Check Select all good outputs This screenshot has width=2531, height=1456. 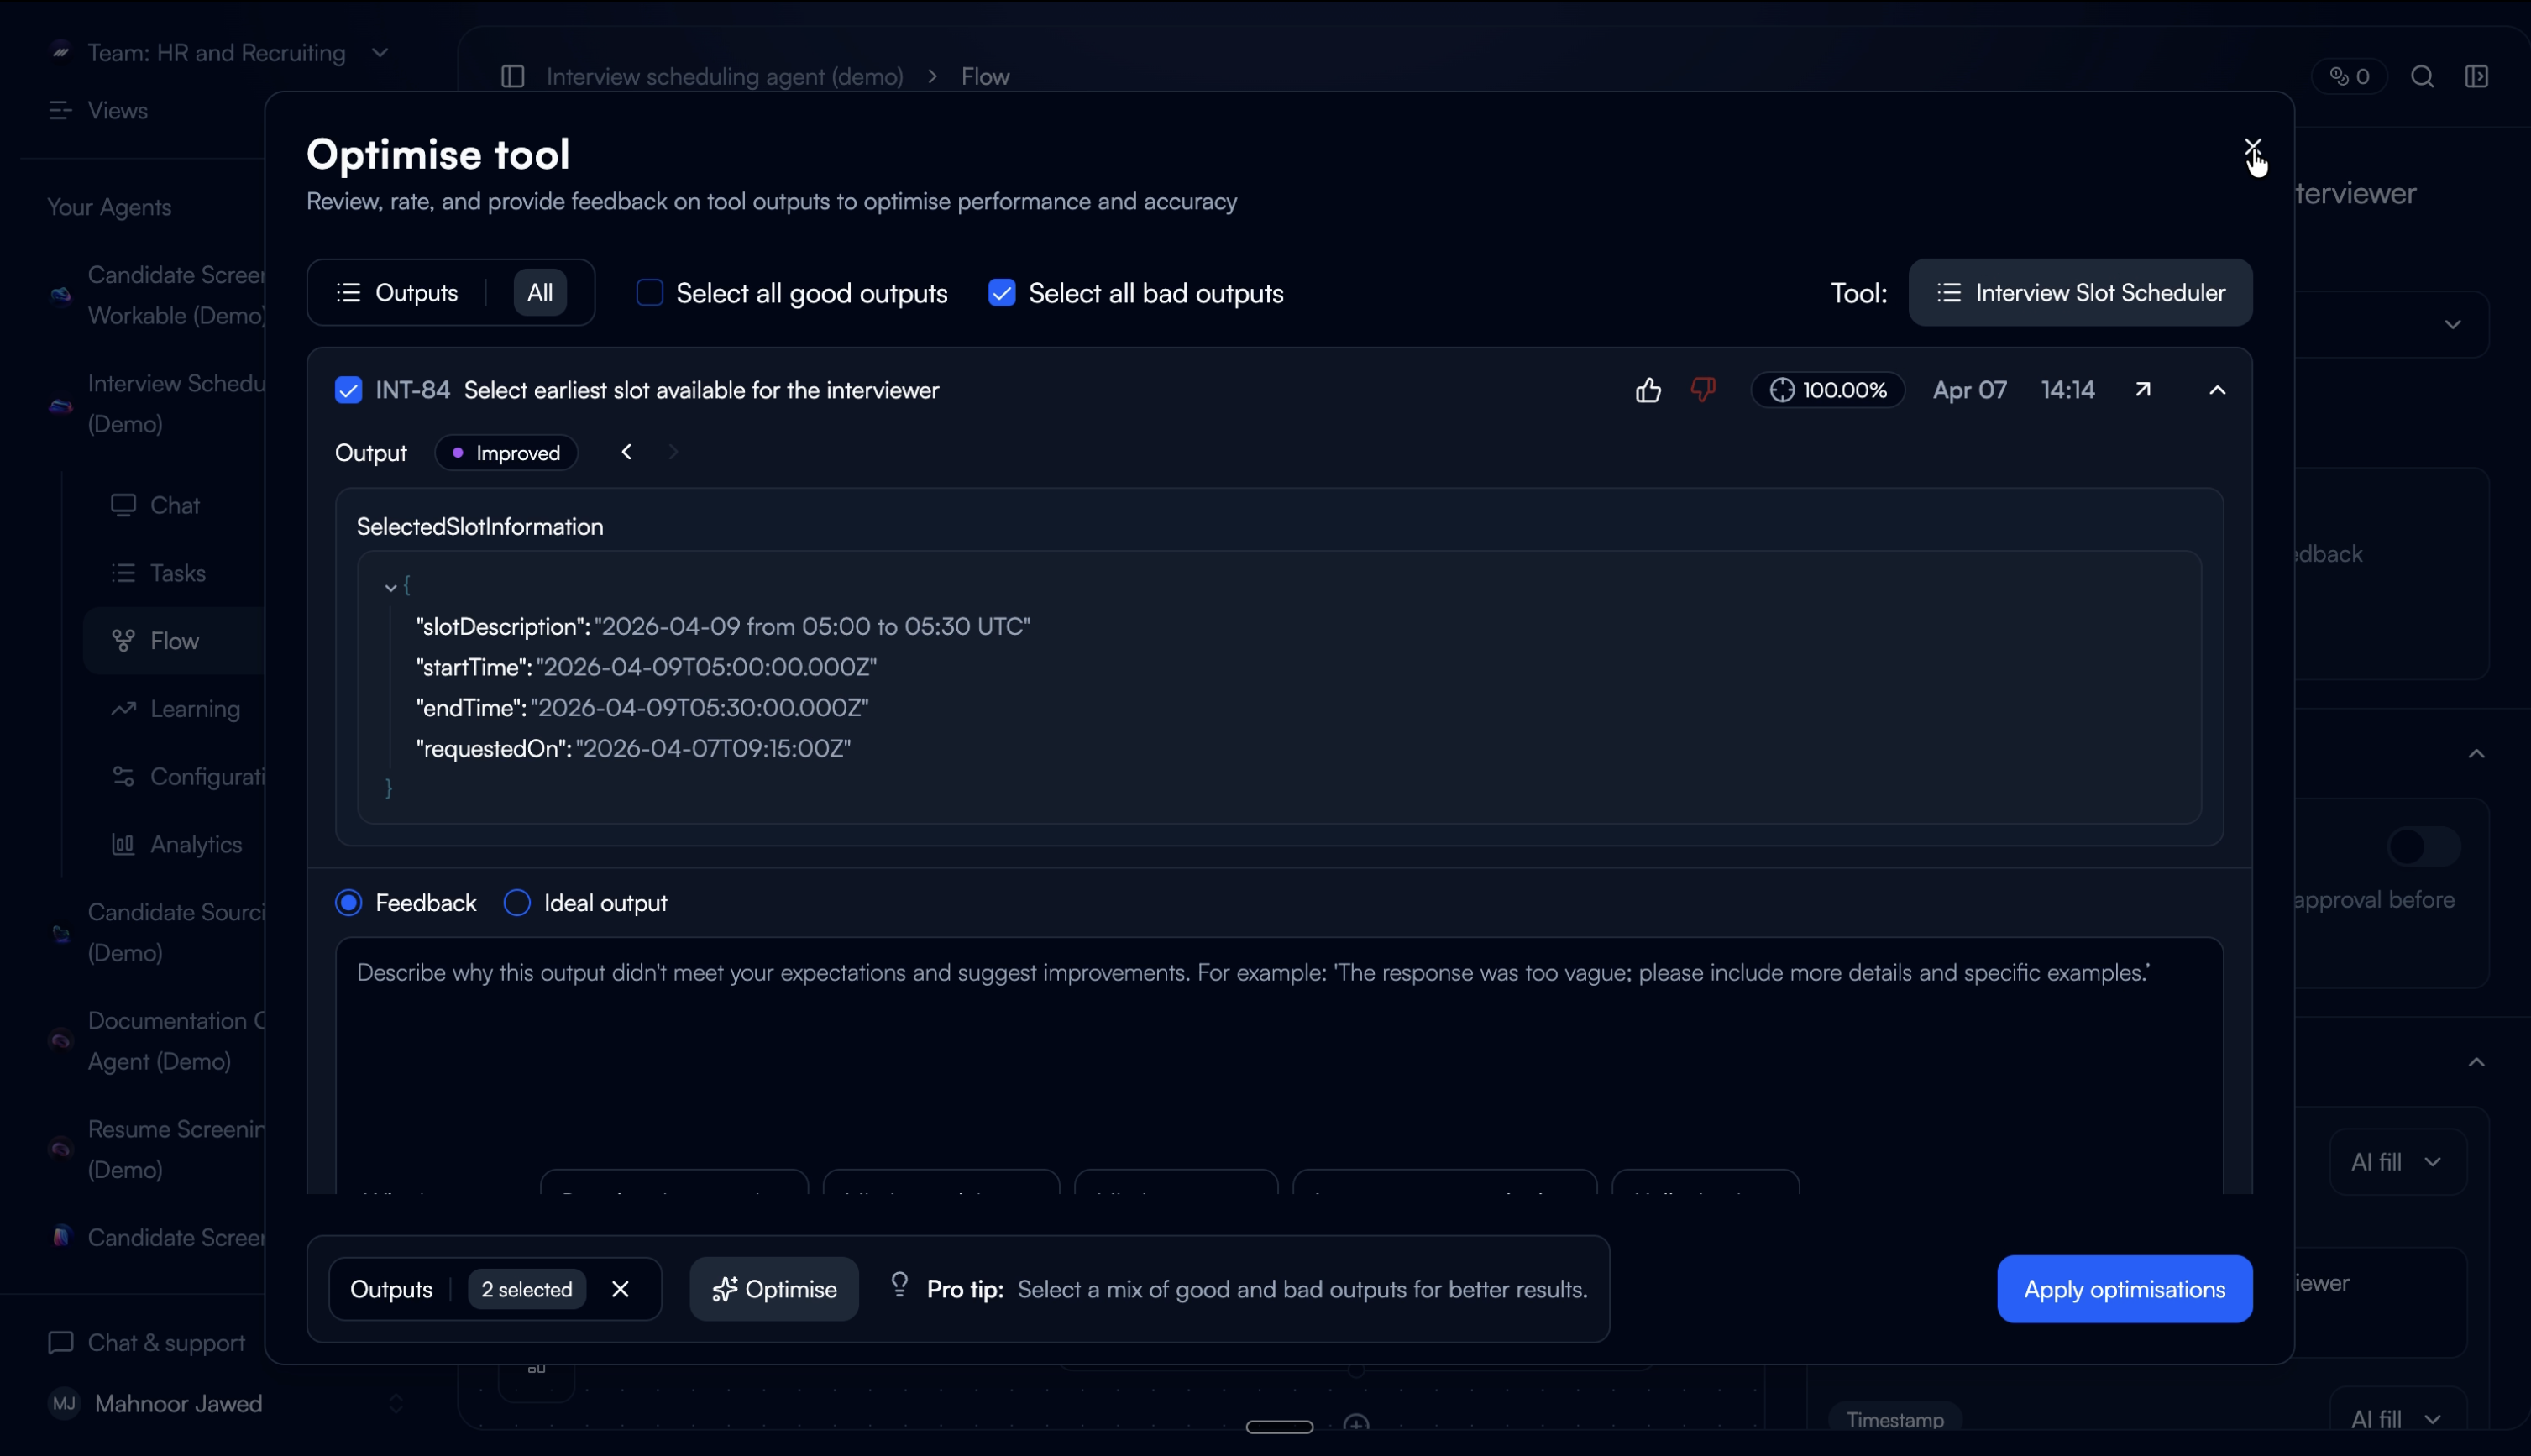(x=650, y=293)
